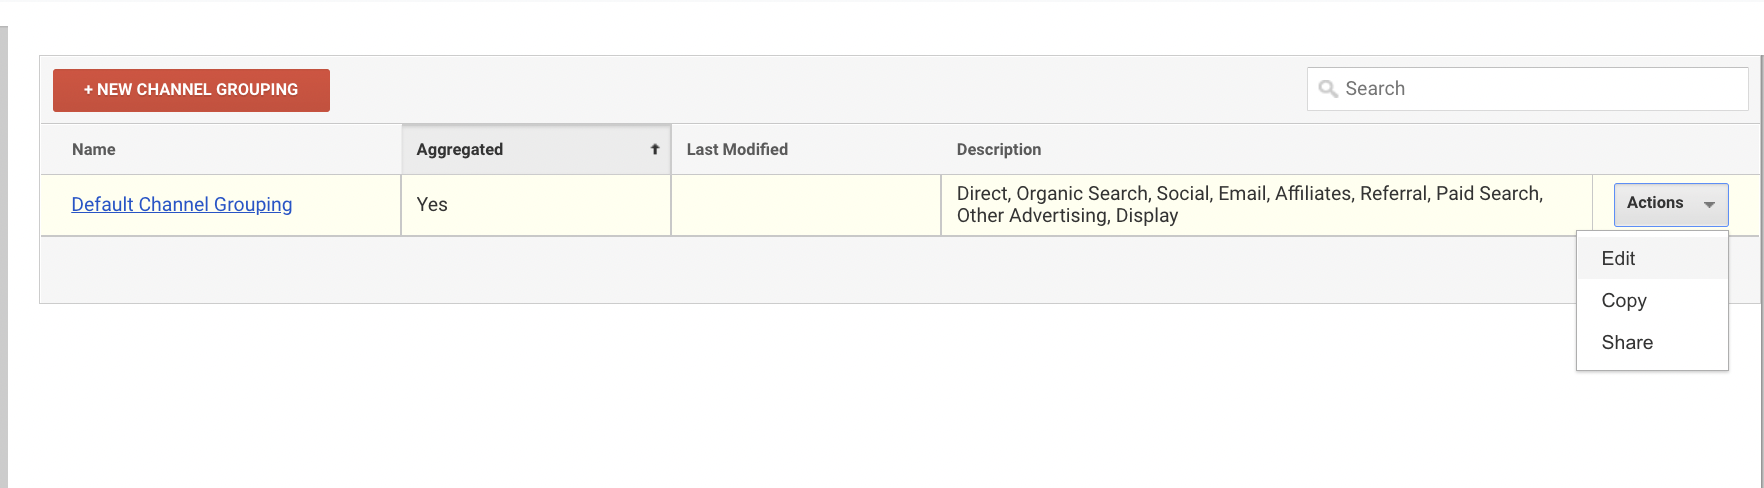Click the empty gray table footer area
This screenshot has width=1764, height=488.
point(800,270)
